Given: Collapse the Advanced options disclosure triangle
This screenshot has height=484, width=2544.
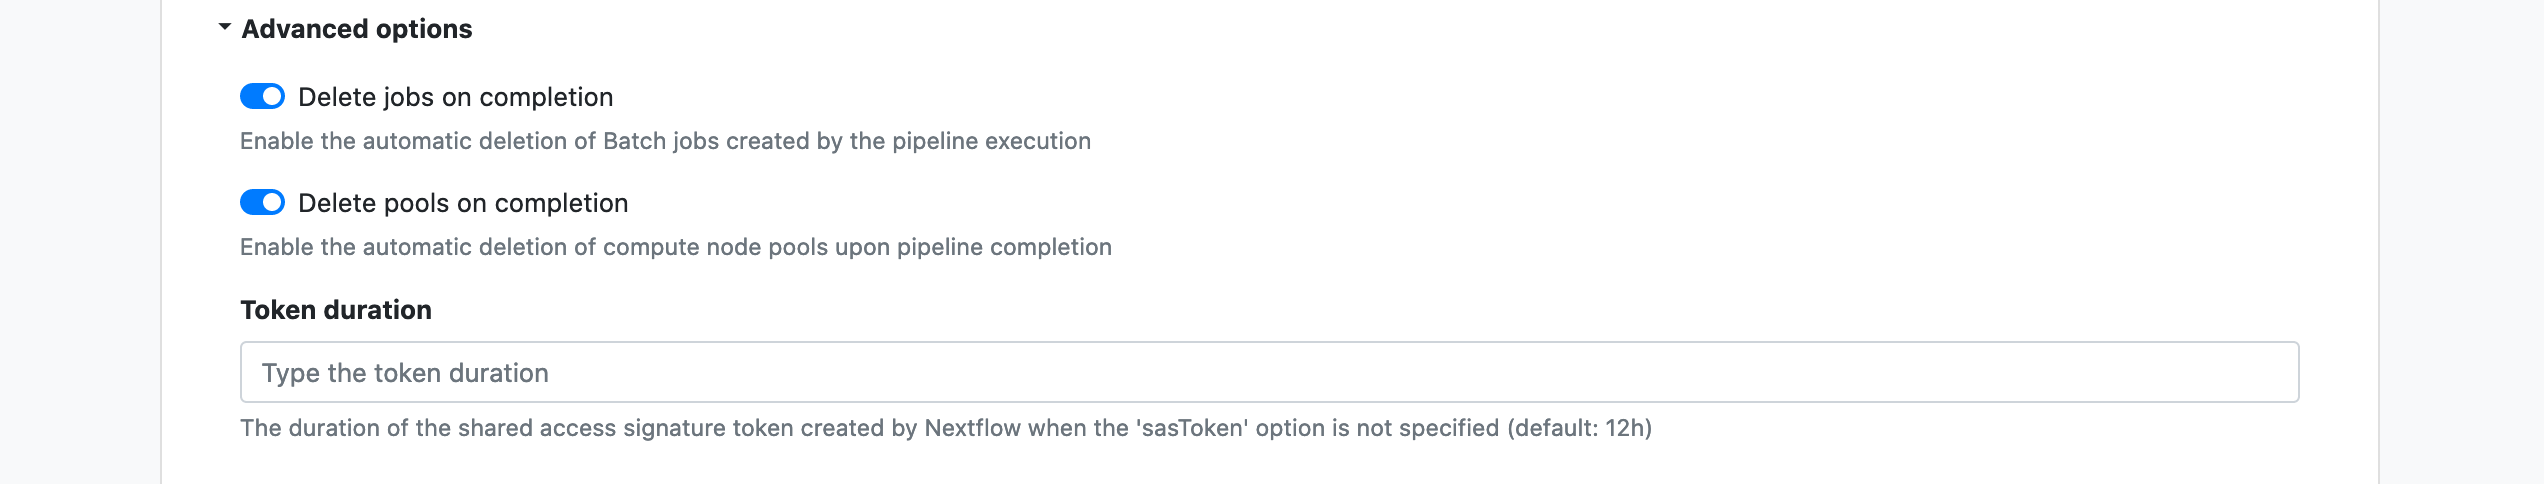Looking at the screenshot, I should [x=225, y=27].
